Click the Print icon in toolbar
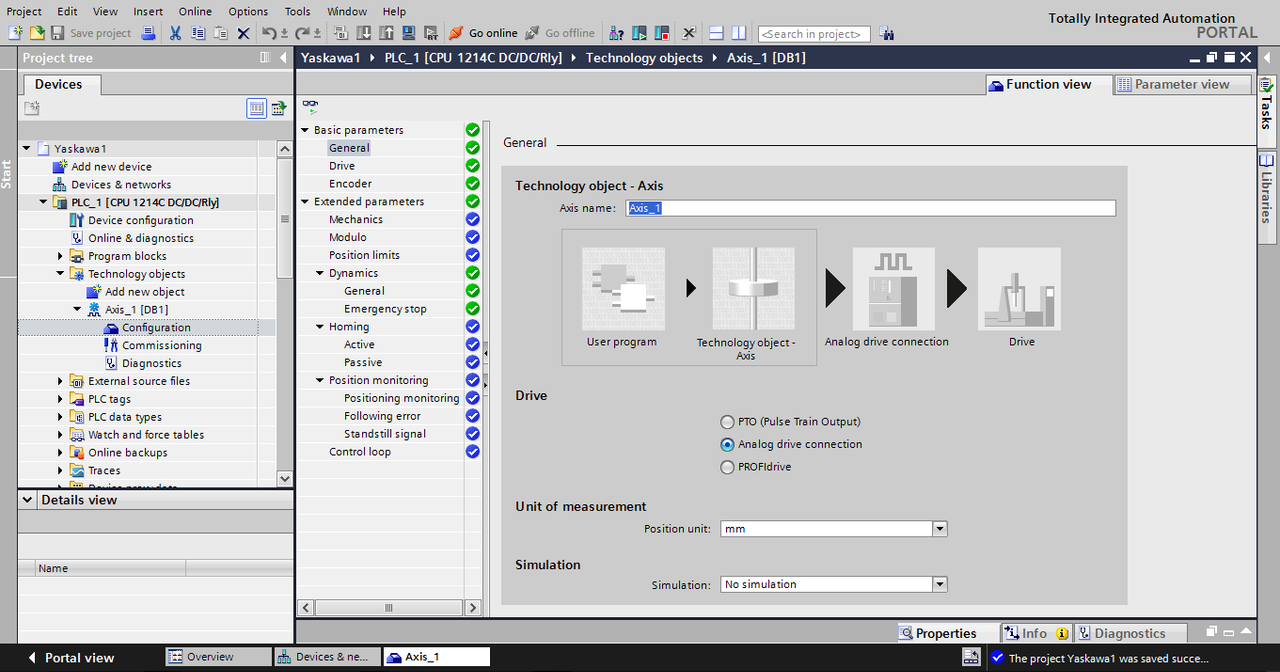Viewport: 1280px width, 672px height. 148,33
